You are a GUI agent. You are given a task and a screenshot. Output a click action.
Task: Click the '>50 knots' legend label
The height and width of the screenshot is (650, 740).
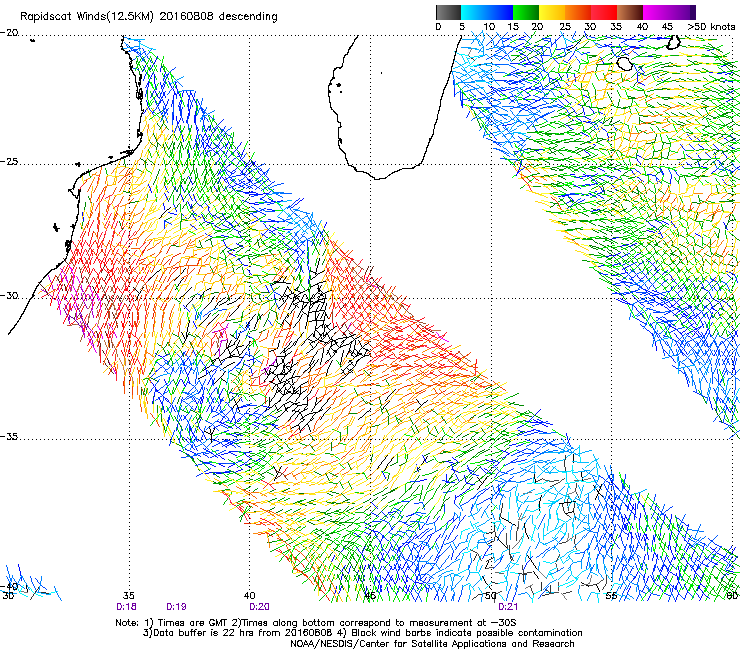pos(711,27)
